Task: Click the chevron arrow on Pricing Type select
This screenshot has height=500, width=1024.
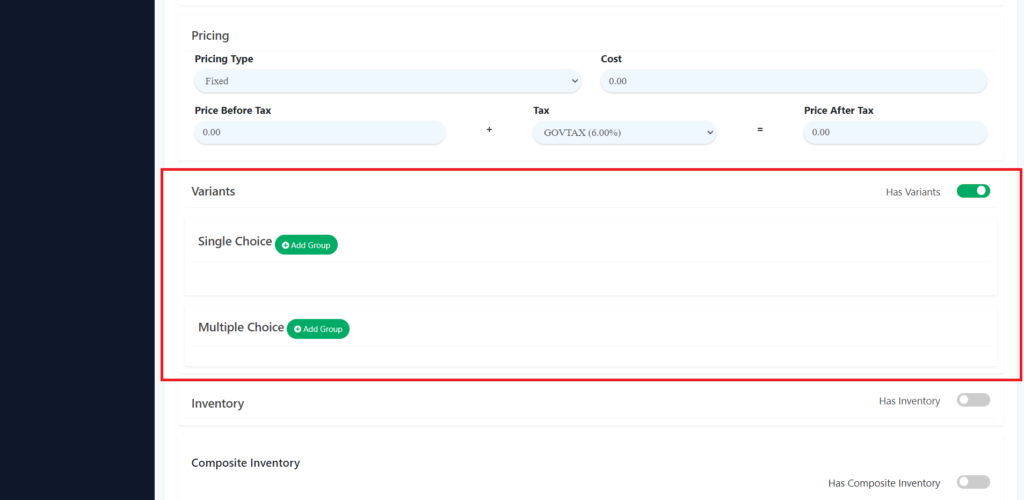Action: pyautogui.click(x=574, y=81)
